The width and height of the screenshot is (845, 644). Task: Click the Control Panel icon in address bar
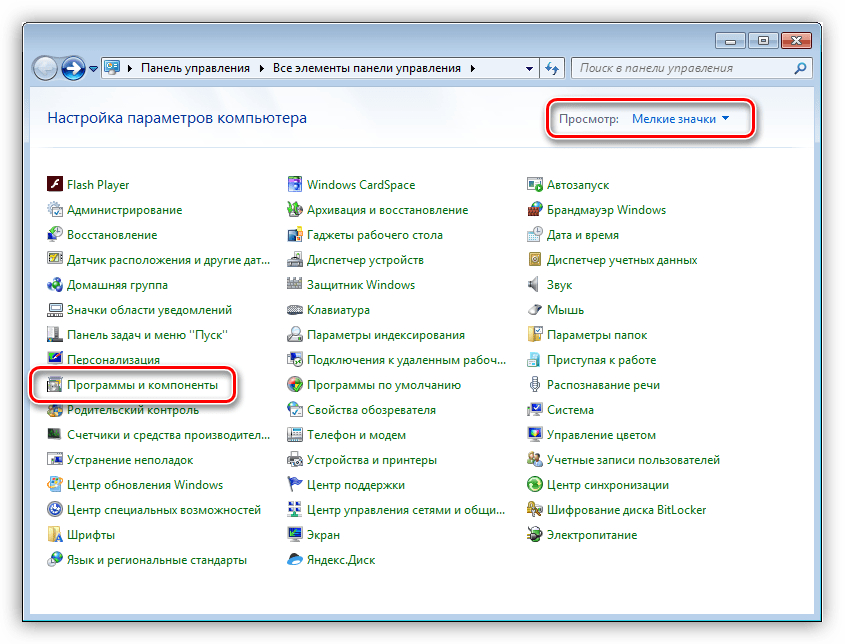click(112, 67)
